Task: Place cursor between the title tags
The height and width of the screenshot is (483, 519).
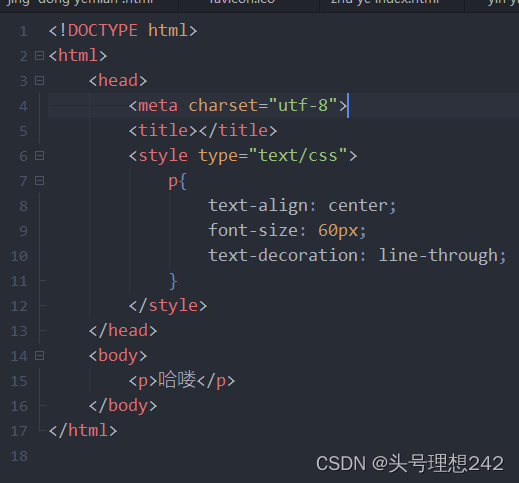Action: point(198,131)
